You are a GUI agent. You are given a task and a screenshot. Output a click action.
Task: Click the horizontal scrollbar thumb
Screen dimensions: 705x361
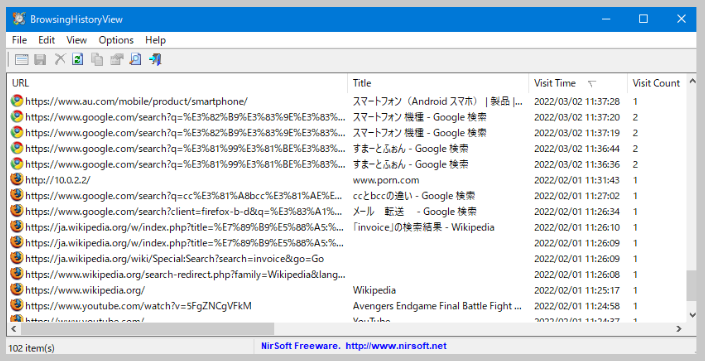[x=147, y=329]
